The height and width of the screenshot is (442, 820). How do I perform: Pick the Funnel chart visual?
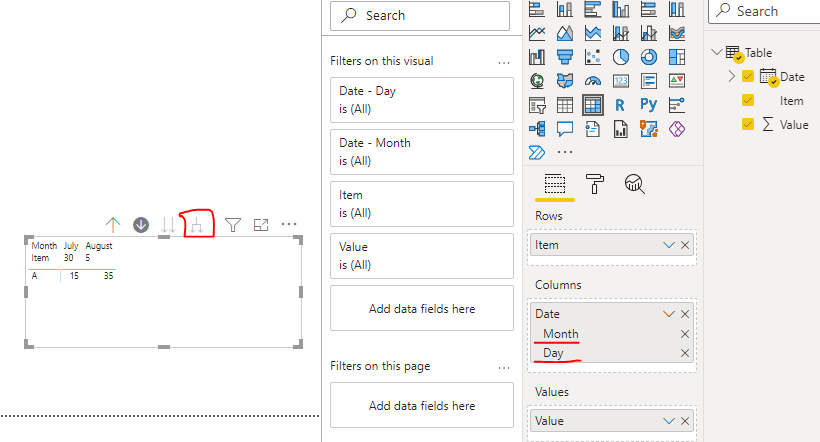tap(565, 56)
